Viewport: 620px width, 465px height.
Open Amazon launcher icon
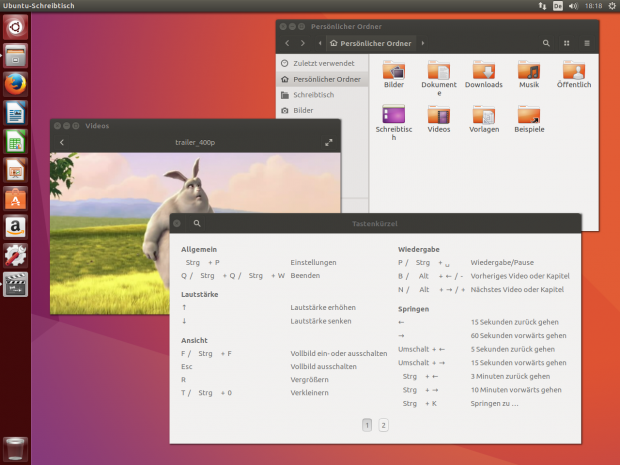click(15, 227)
